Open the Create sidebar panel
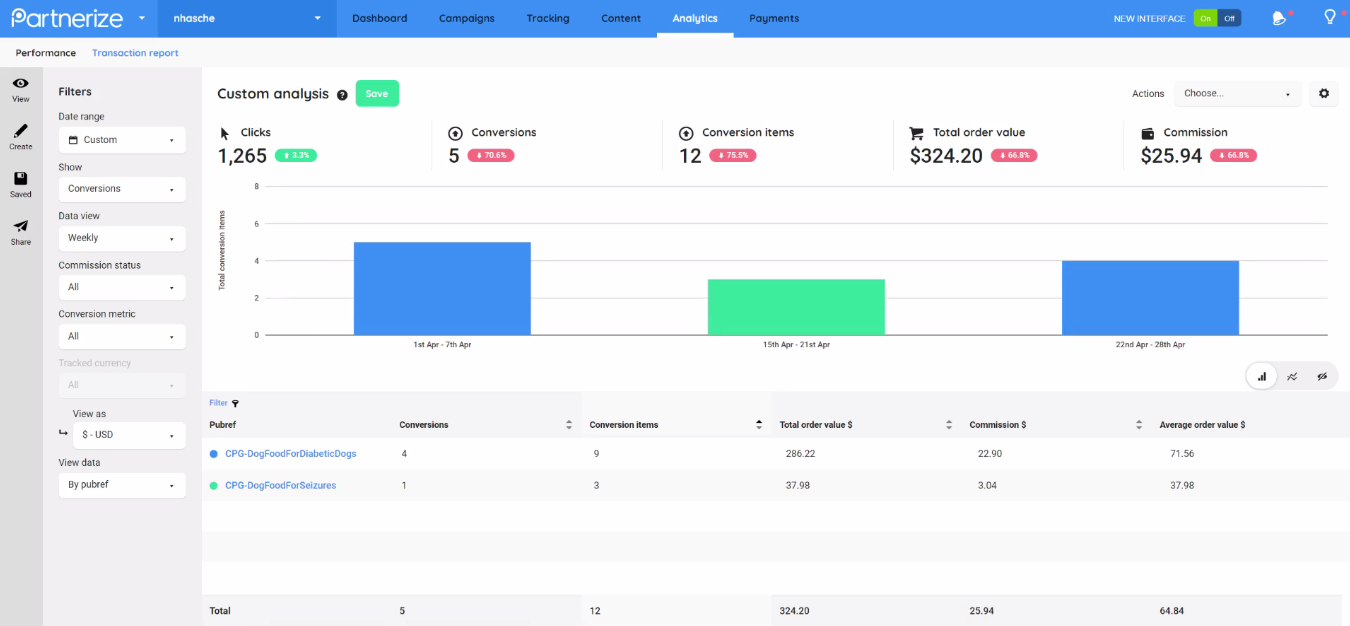This screenshot has width=1350, height=626. pyautogui.click(x=21, y=137)
